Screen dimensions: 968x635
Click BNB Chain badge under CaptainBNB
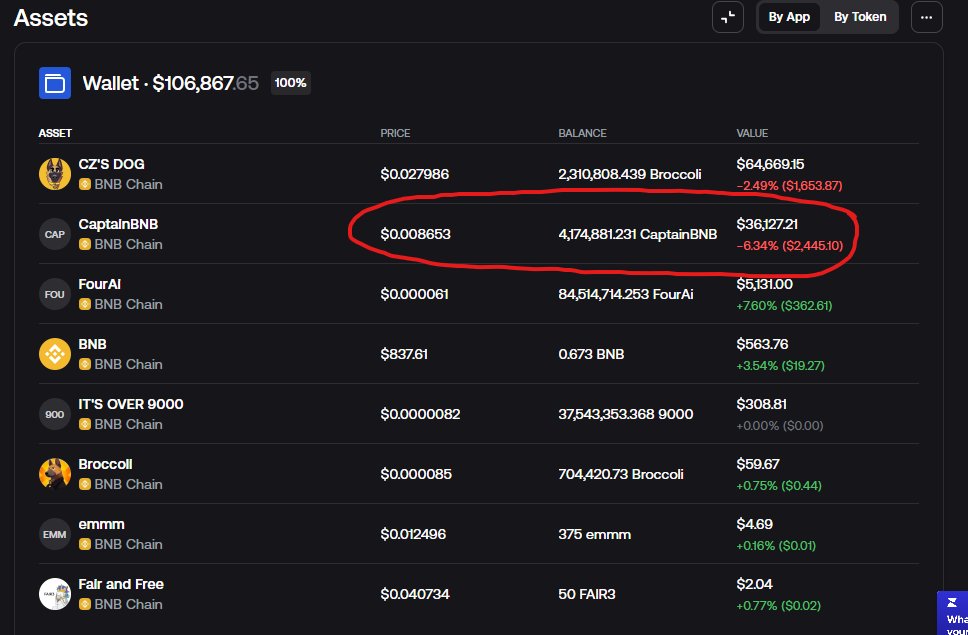(x=121, y=244)
